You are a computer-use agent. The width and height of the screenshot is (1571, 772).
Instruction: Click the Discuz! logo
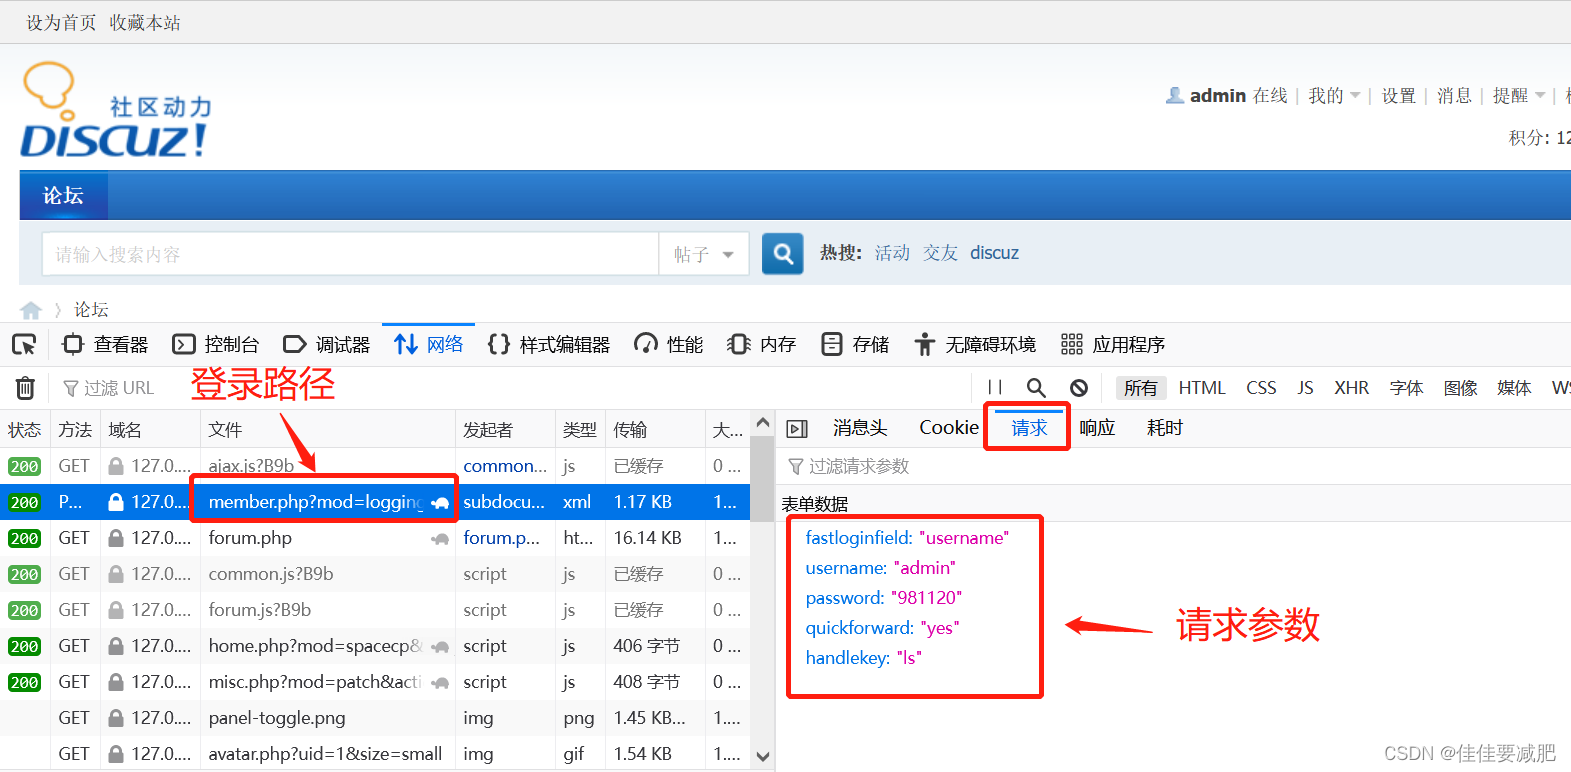pos(115,110)
